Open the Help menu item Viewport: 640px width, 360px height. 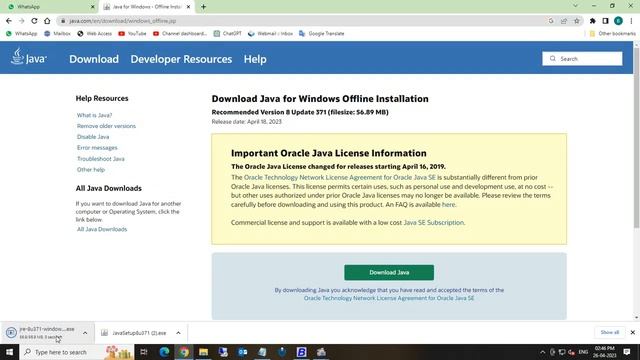coord(255,59)
